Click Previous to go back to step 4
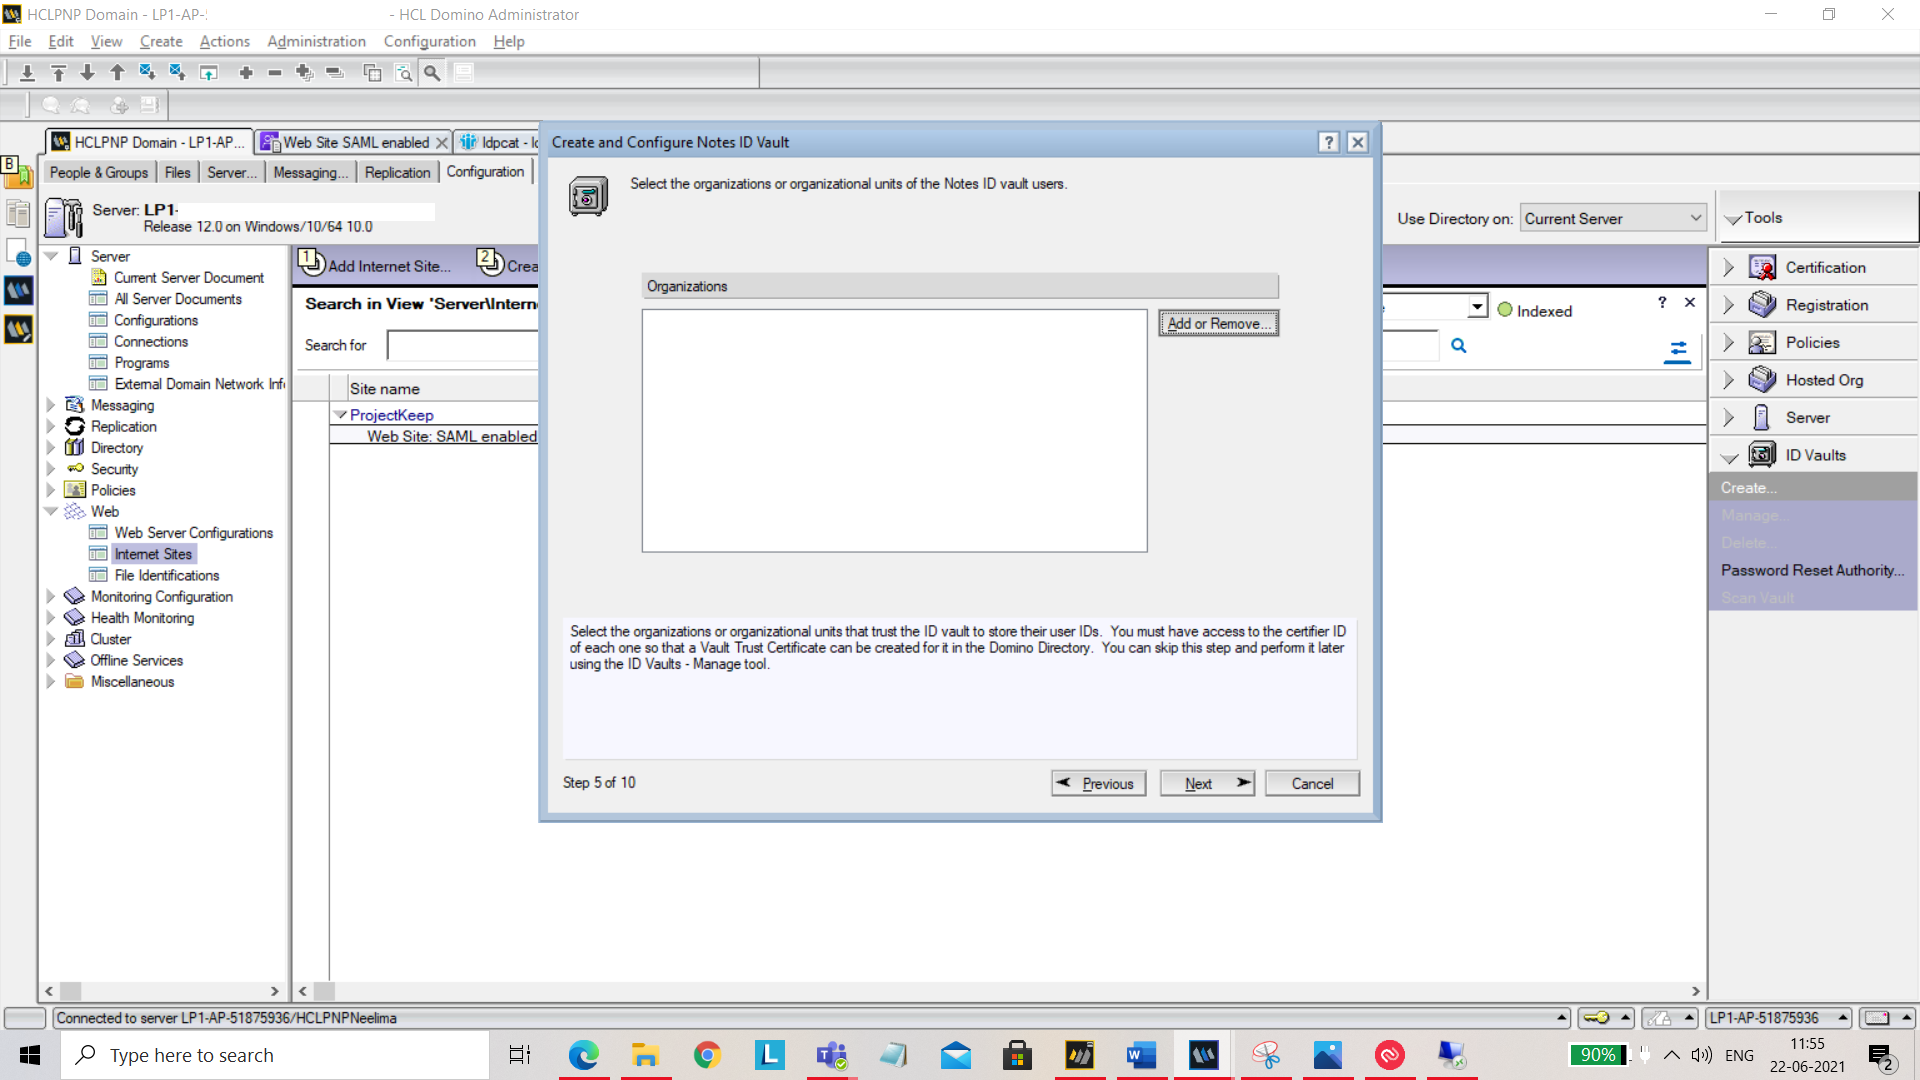 pyautogui.click(x=1098, y=782)
